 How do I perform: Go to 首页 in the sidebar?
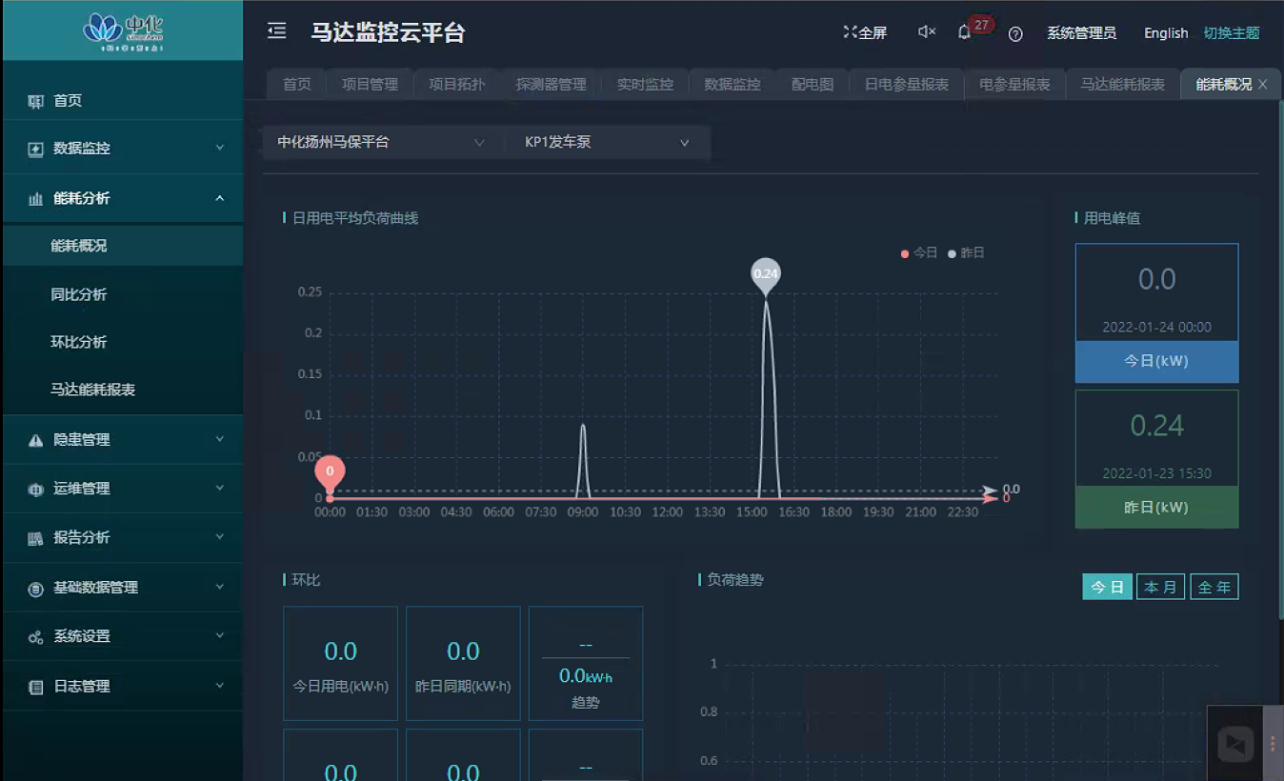[x=68, y=101]
